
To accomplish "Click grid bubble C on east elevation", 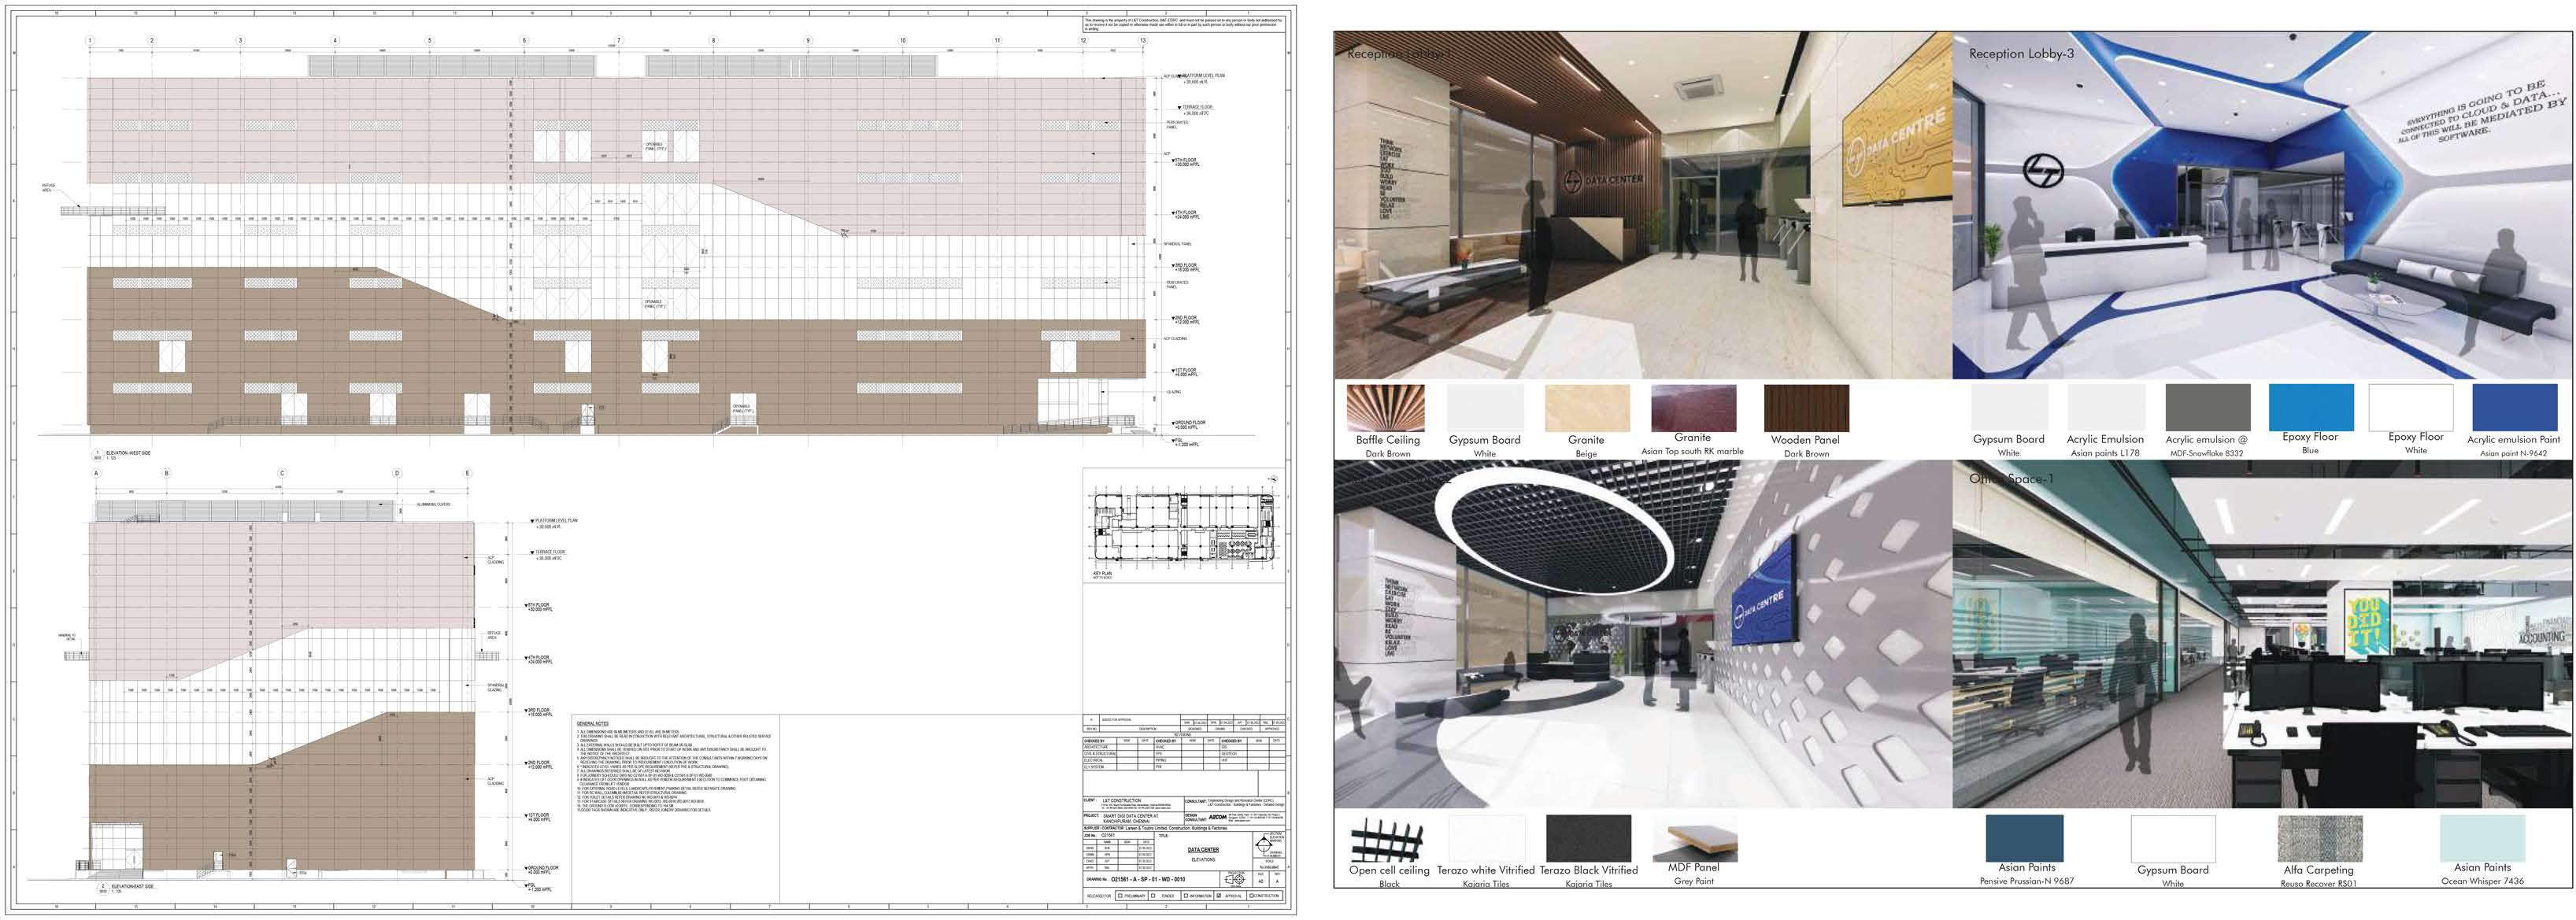I will [282, 473].
